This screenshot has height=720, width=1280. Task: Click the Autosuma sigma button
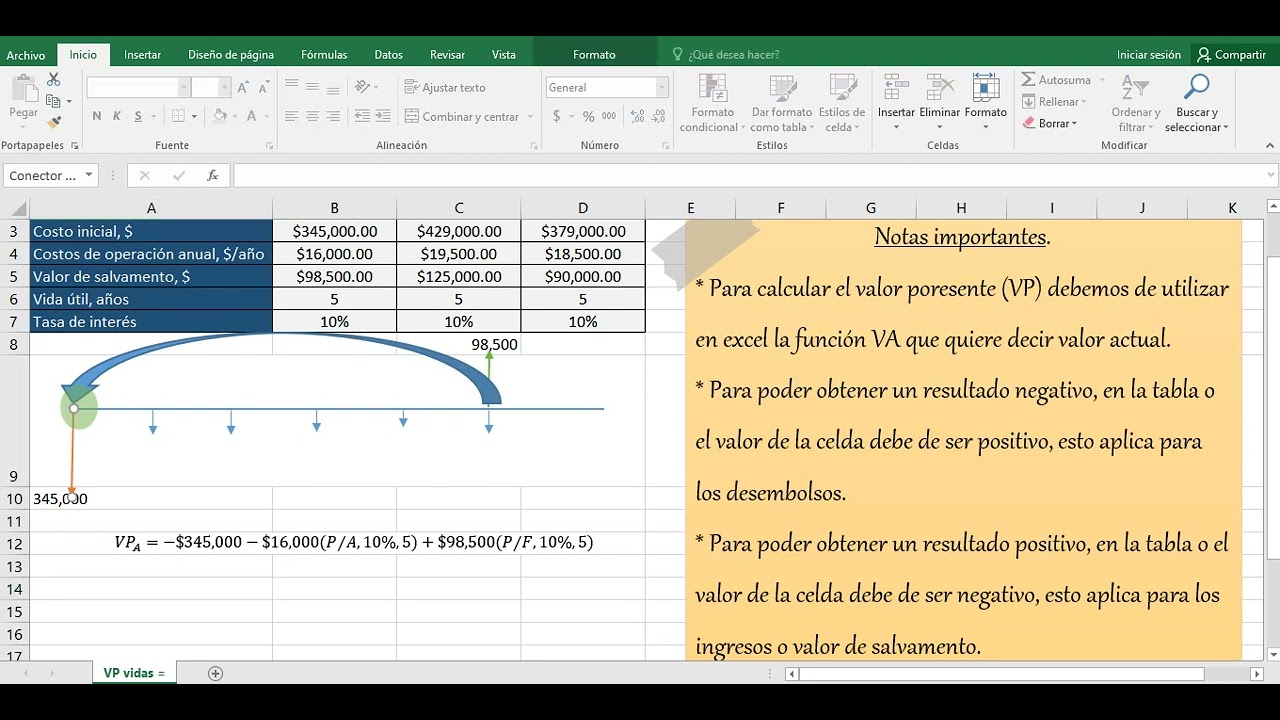[1056, 80]
